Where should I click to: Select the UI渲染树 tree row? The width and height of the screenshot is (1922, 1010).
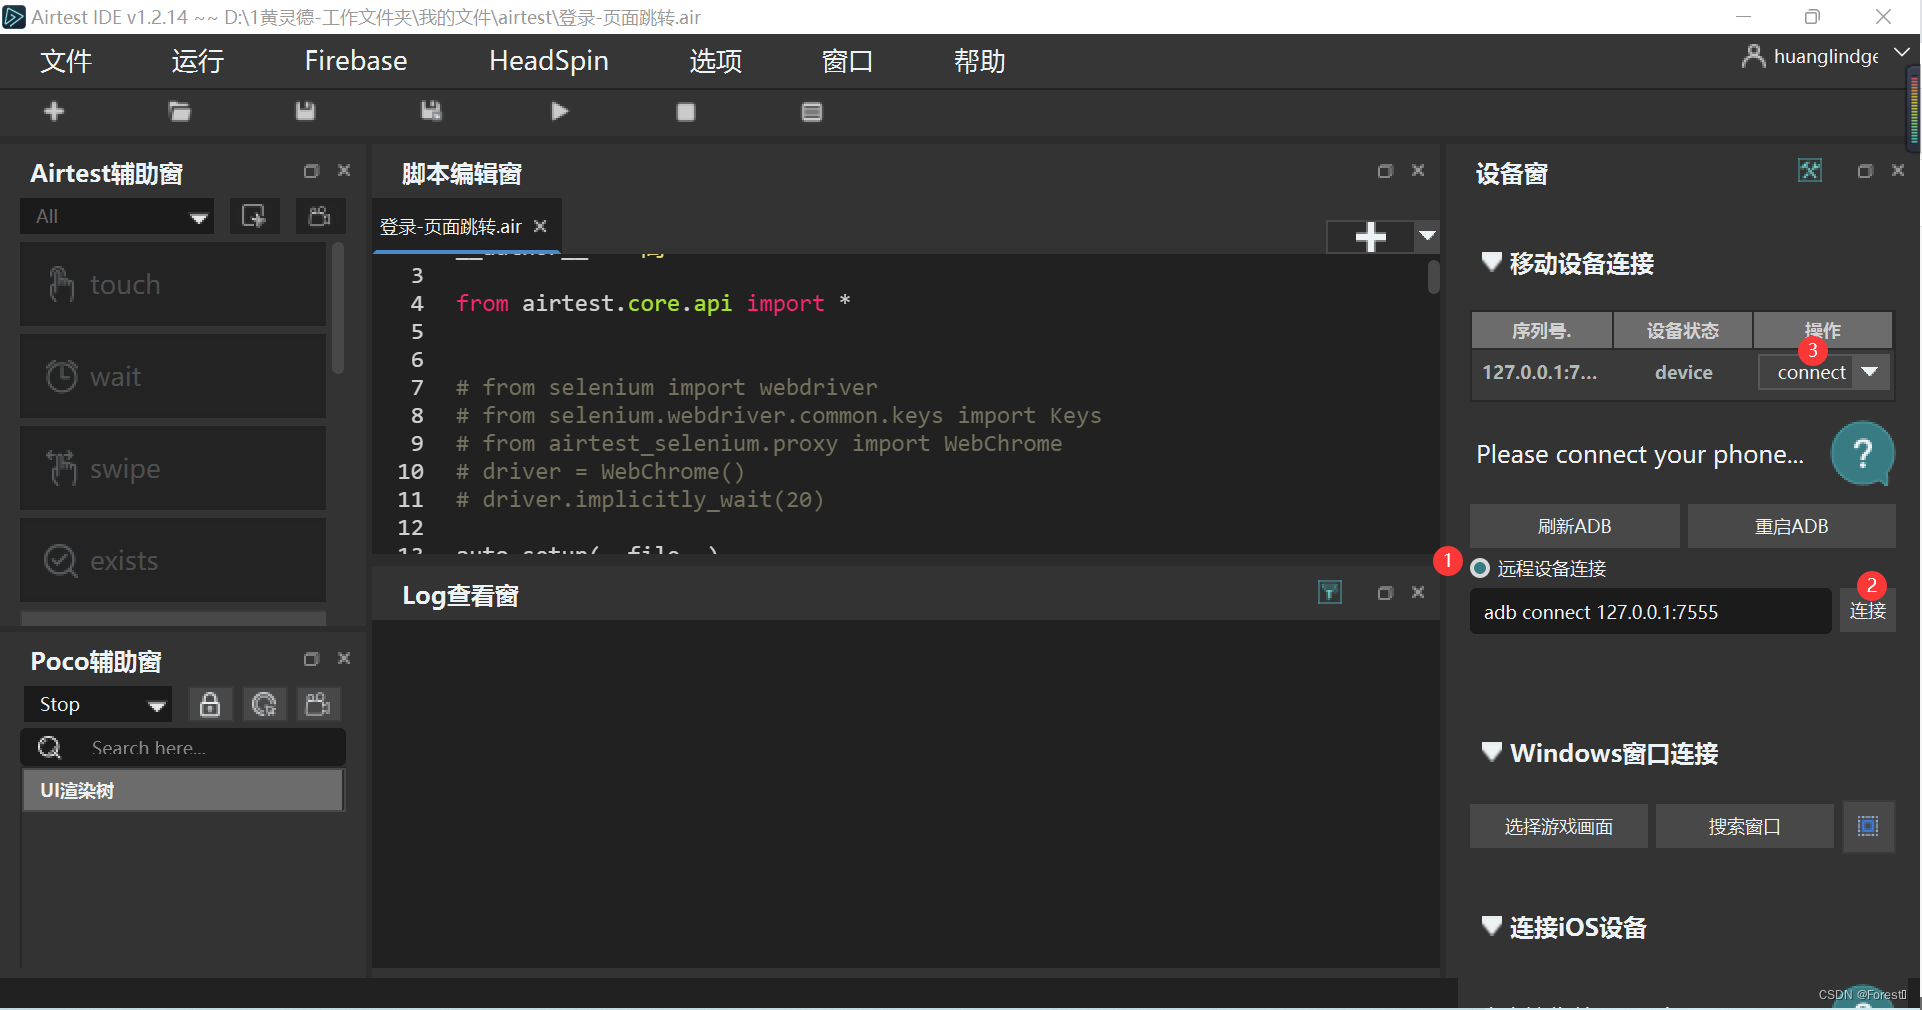point(183,790)
